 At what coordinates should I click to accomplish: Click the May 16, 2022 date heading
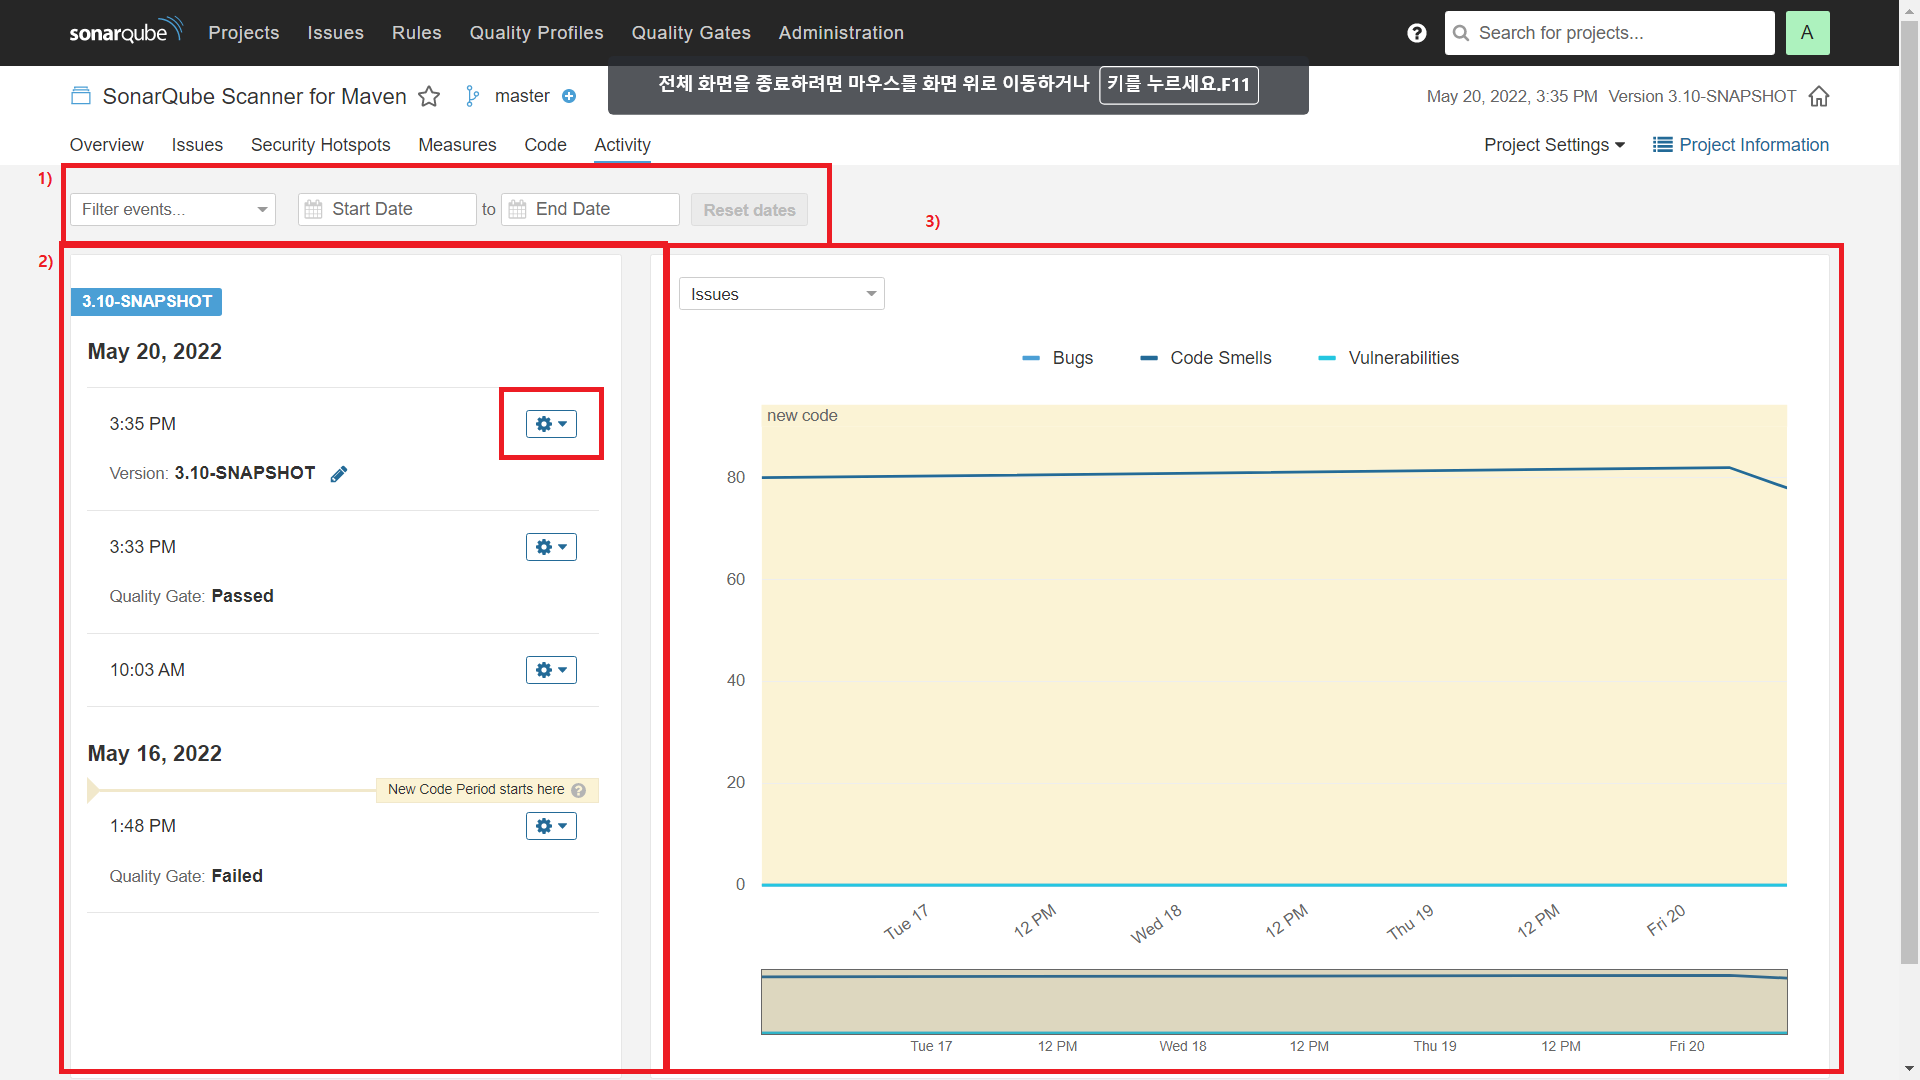[154, 754]
